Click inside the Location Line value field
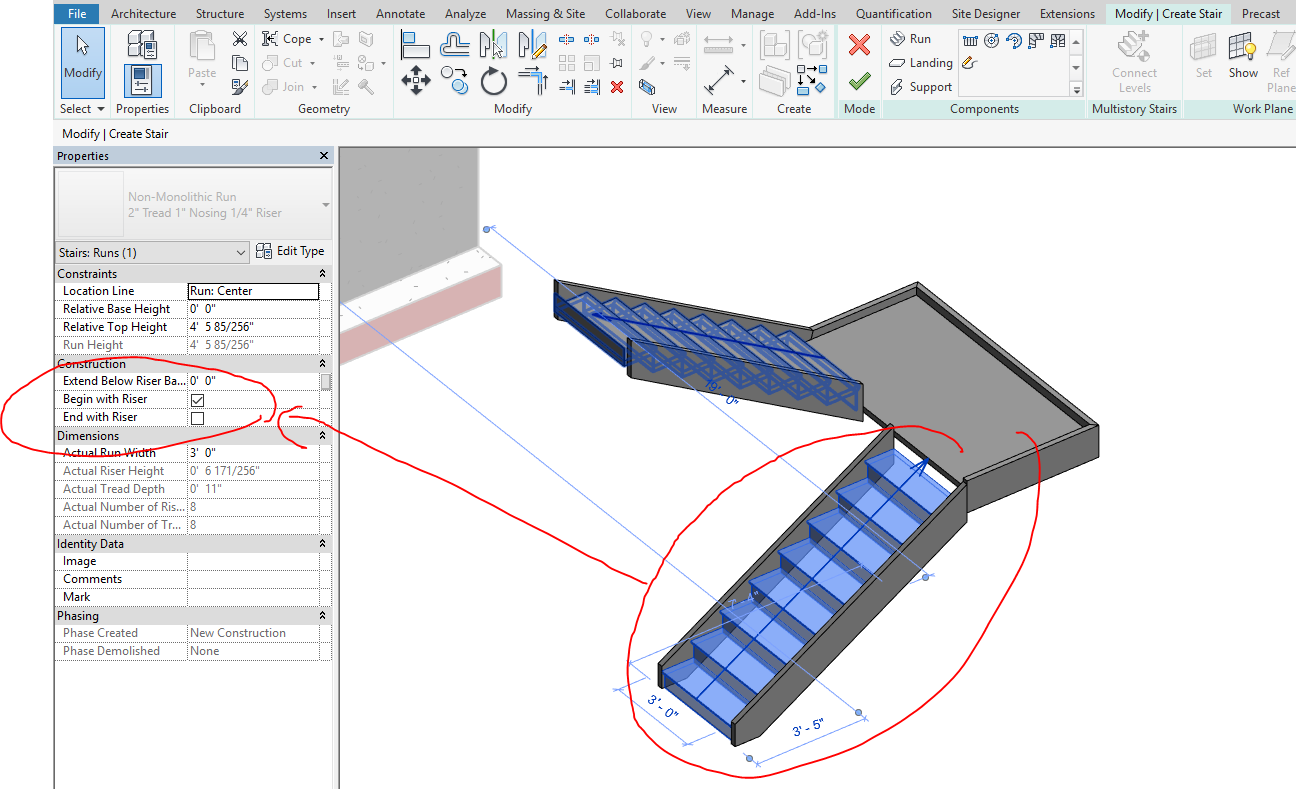Screen dimensions: 1296x789 pyautogui.click(x=253, y=290)
